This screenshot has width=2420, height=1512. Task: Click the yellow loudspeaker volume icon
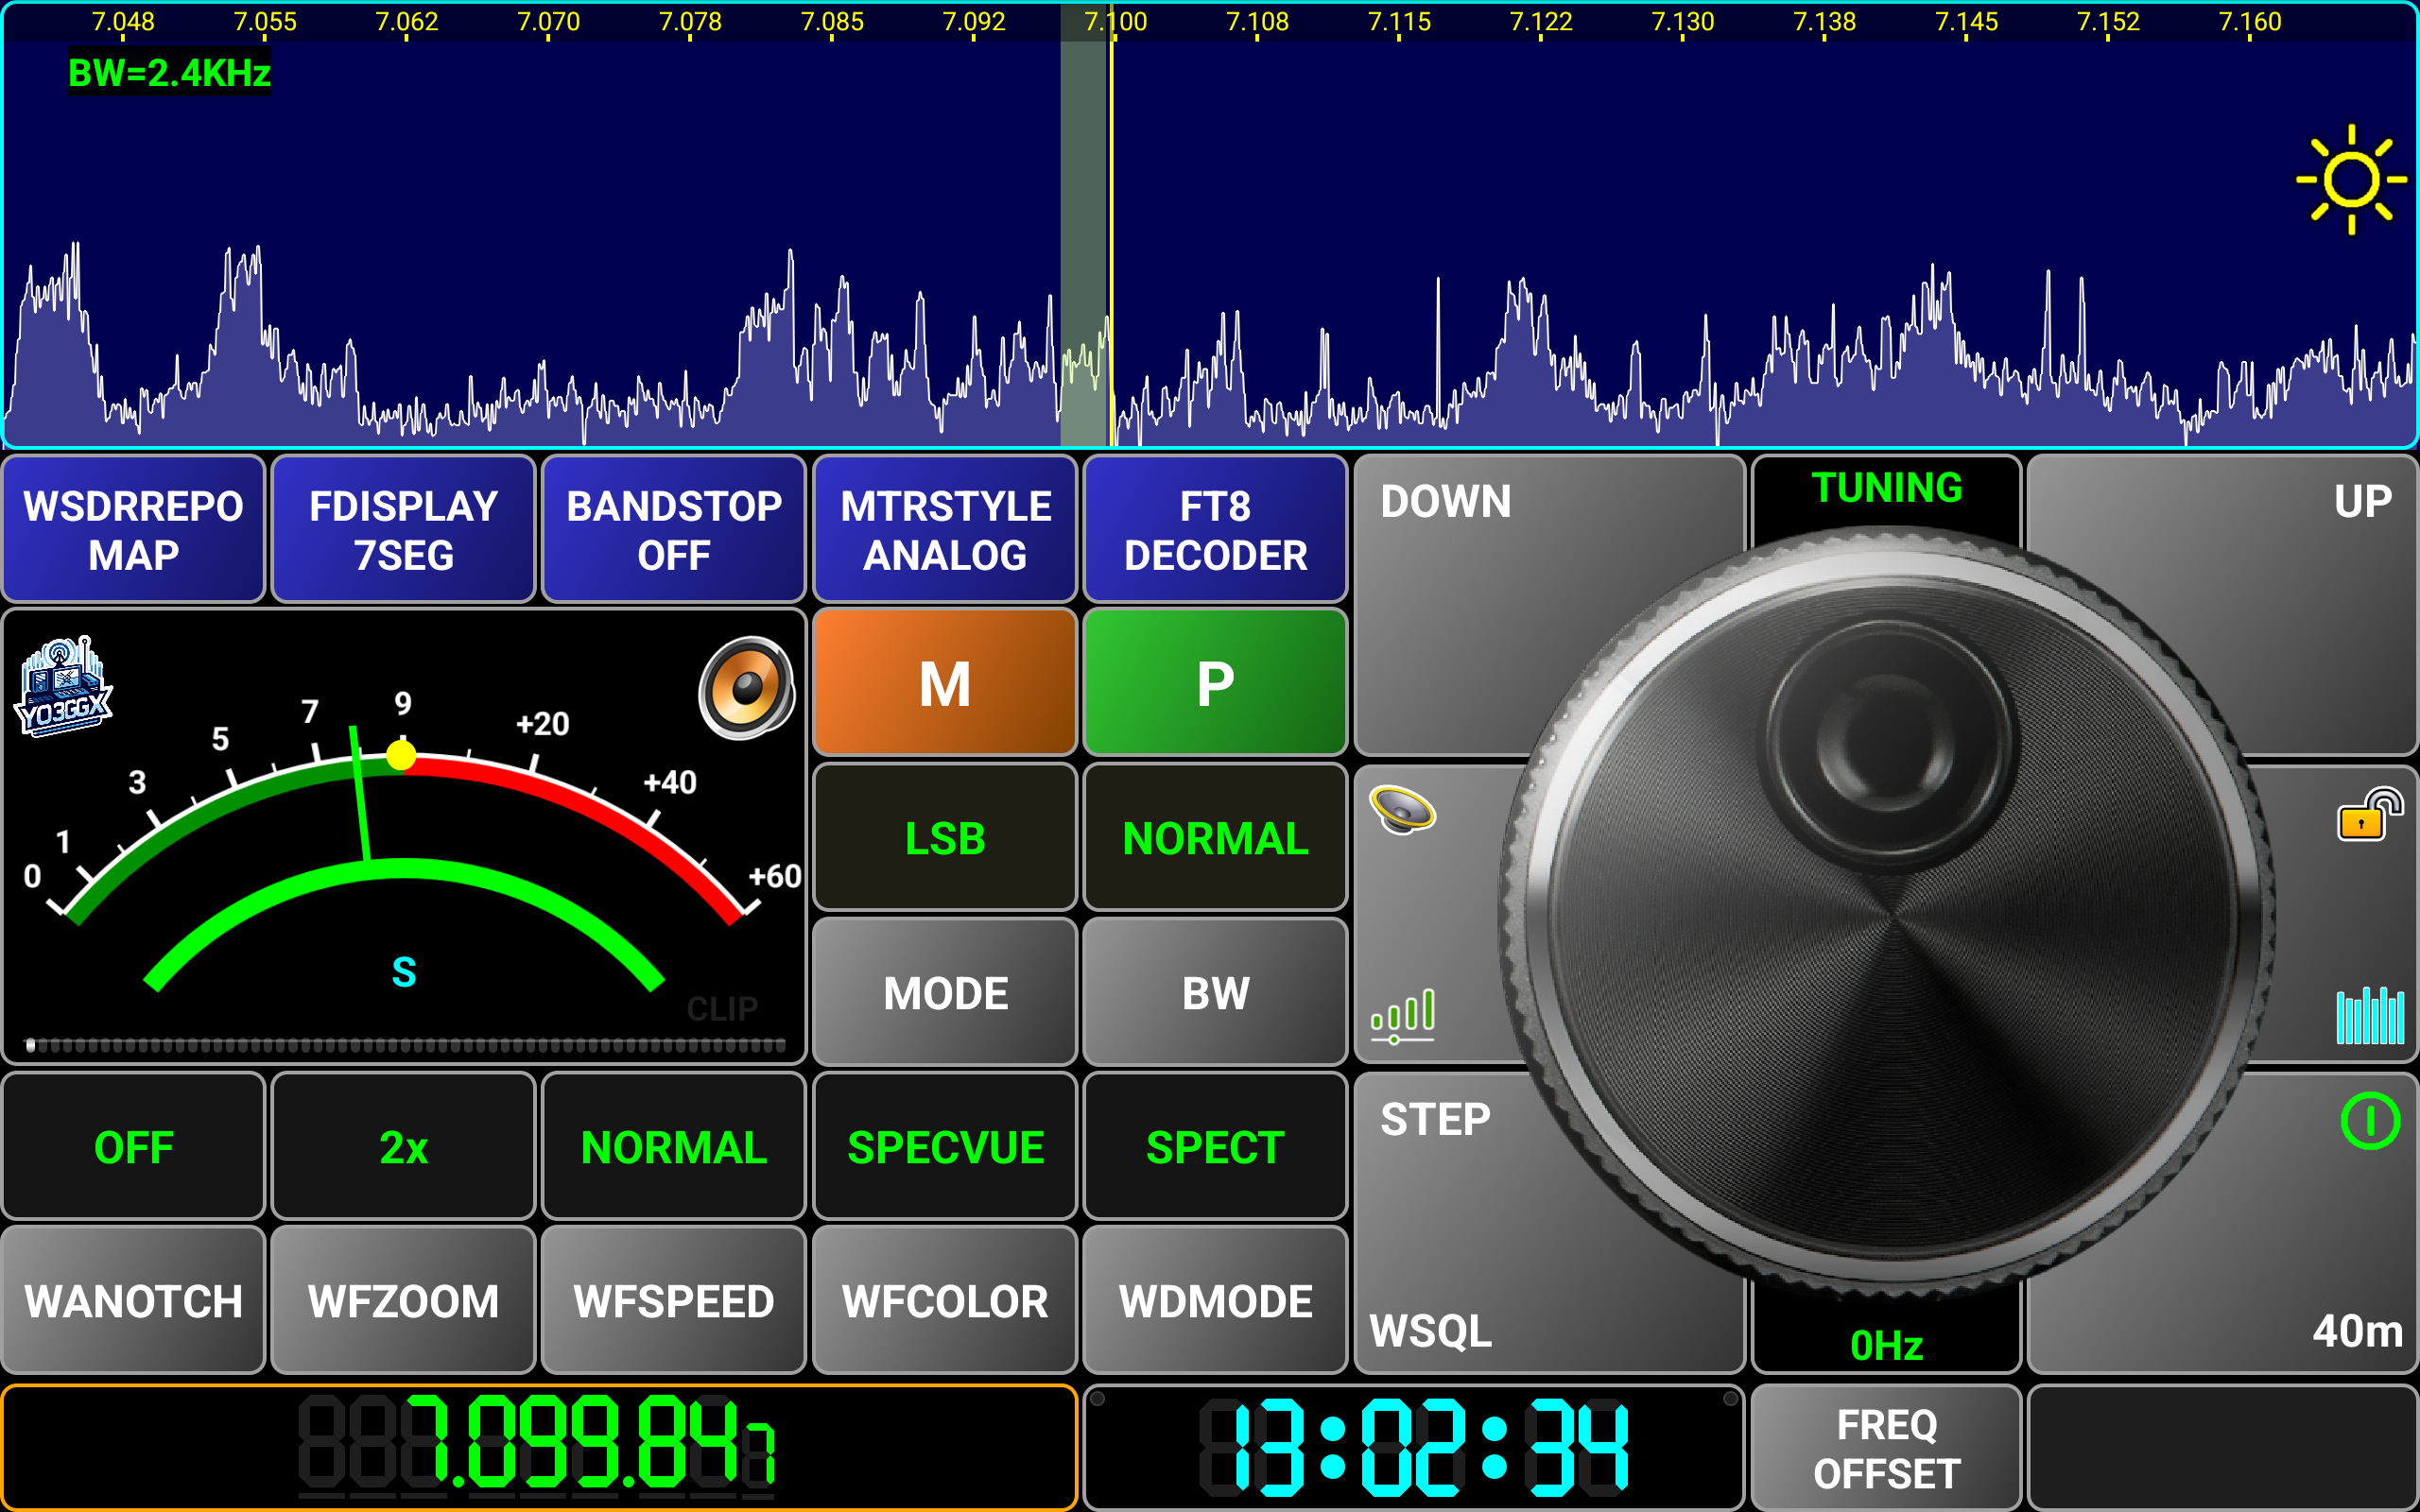click(1402, 810)
